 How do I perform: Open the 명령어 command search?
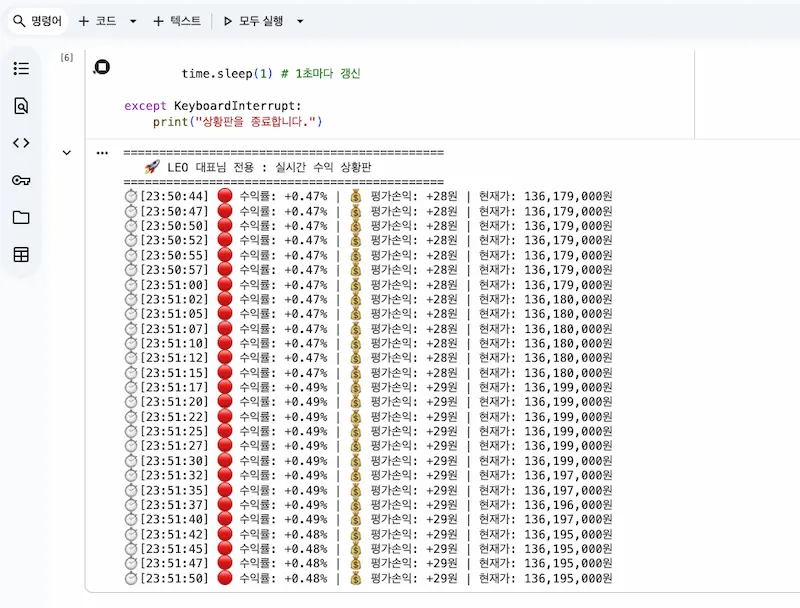click(x=37, y=21)
